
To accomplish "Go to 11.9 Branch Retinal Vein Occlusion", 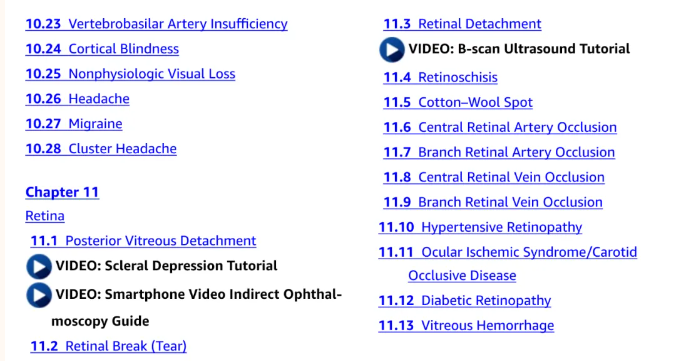I will [493, 202].
